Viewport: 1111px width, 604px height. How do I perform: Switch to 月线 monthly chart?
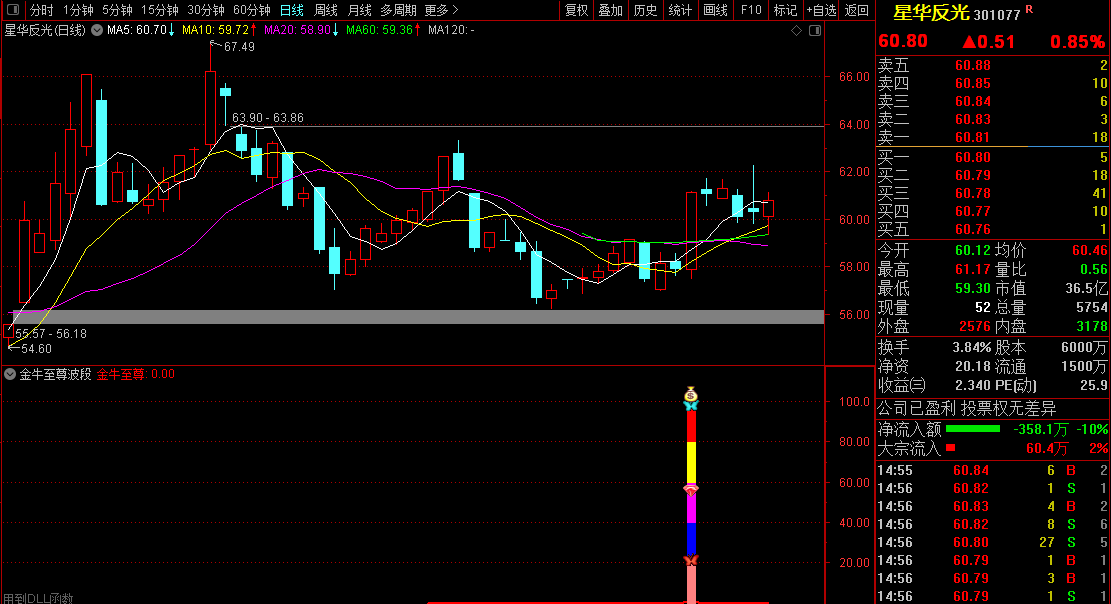coord(359,10)
